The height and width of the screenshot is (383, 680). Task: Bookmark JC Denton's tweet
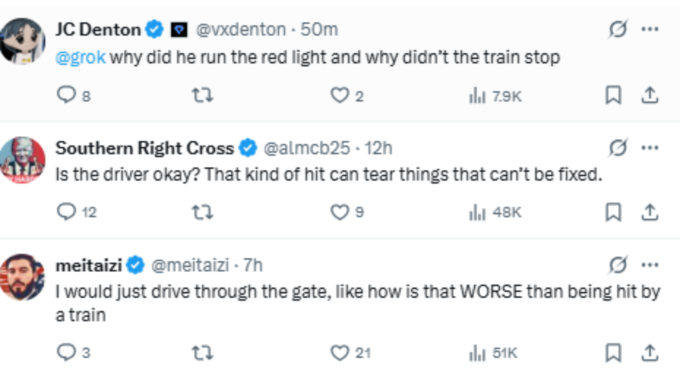point(613,95)
